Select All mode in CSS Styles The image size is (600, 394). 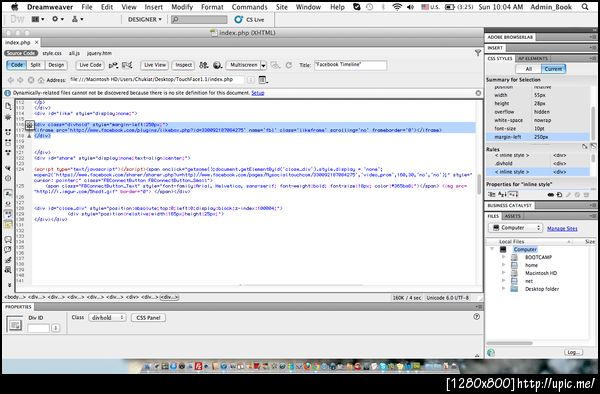(x=528, y=69)
